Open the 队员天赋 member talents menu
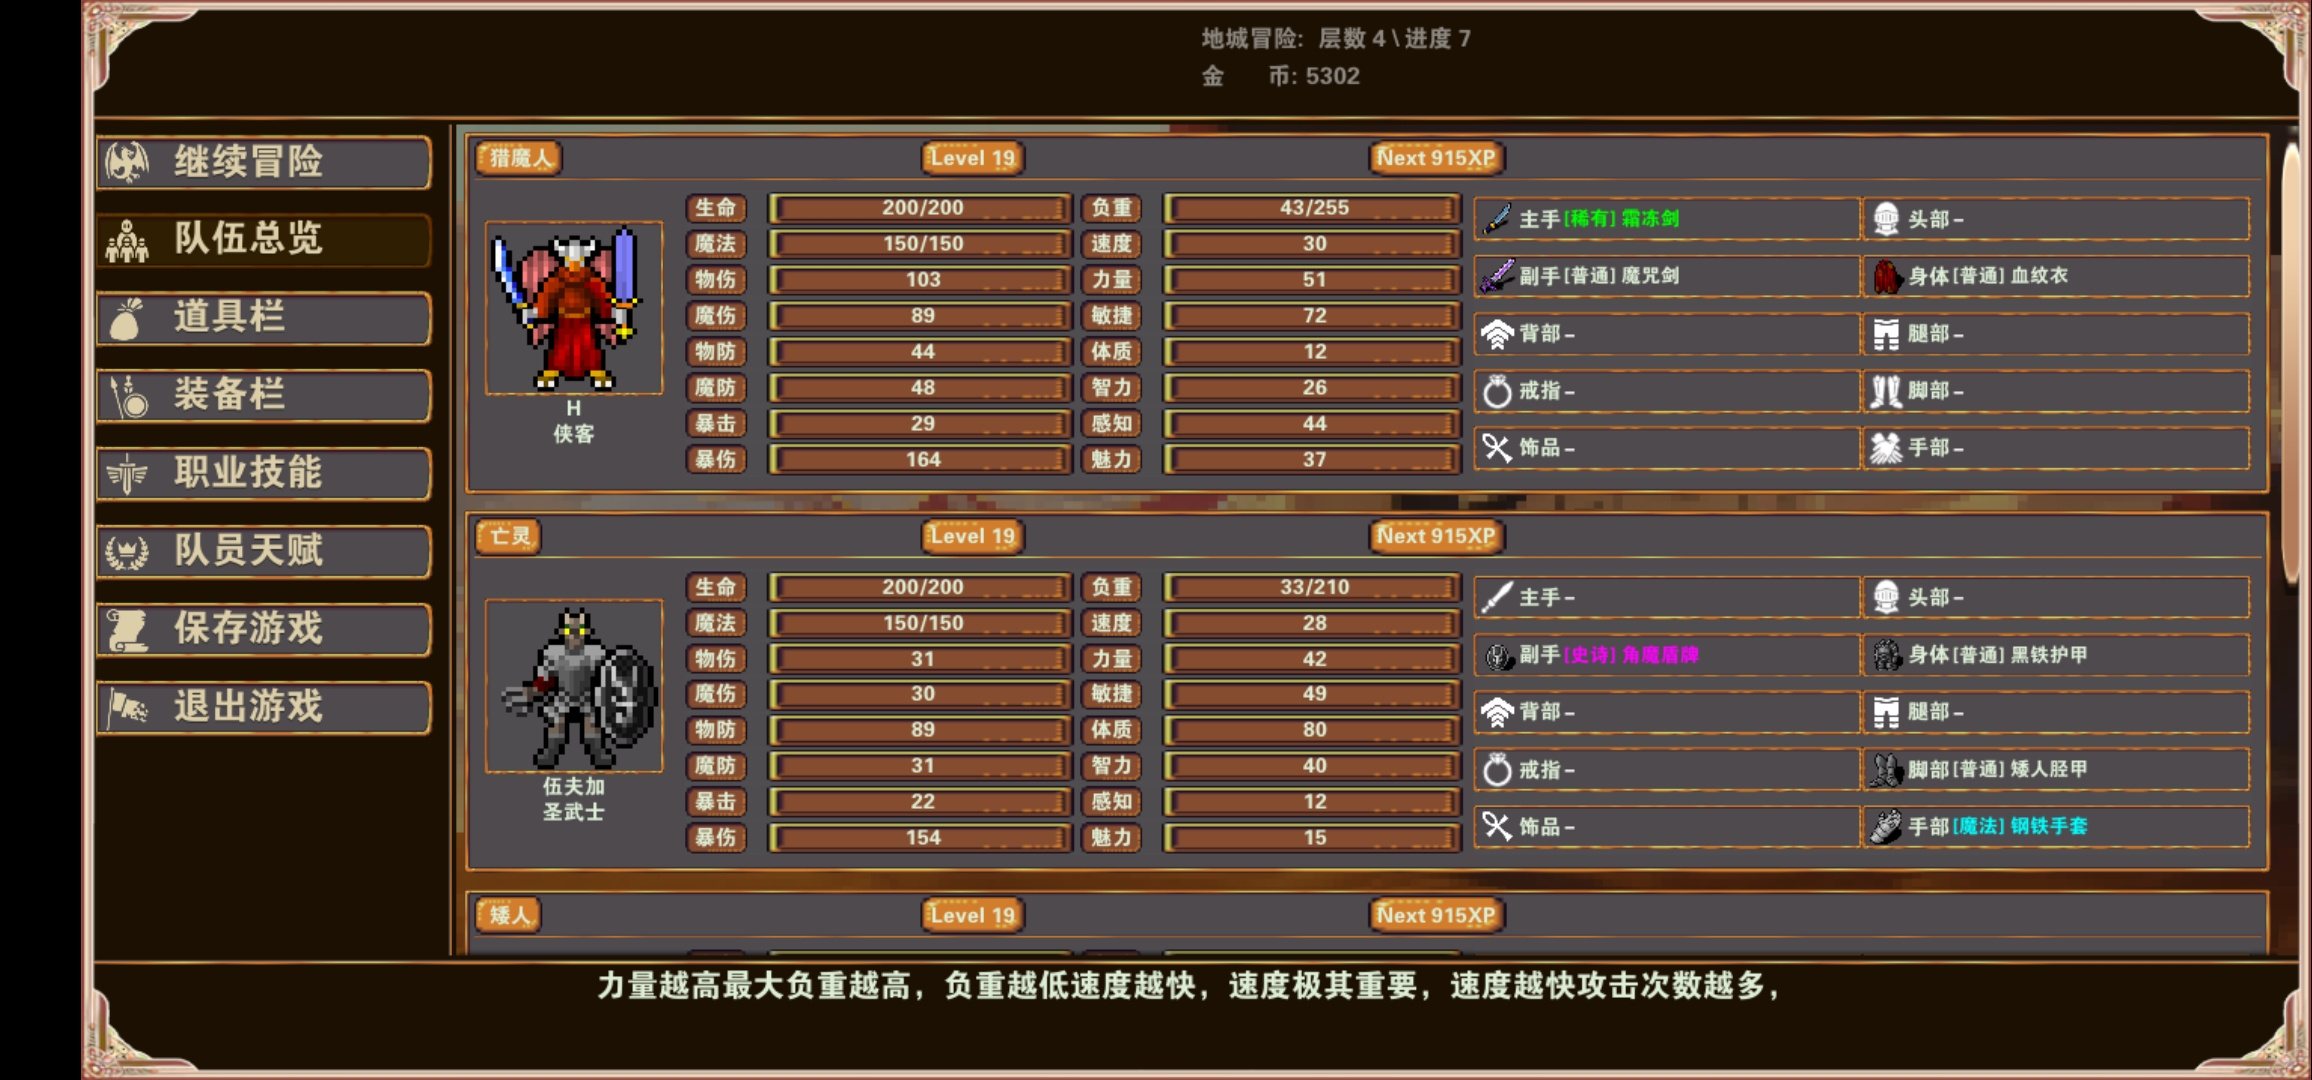 [x=264, y=552]
